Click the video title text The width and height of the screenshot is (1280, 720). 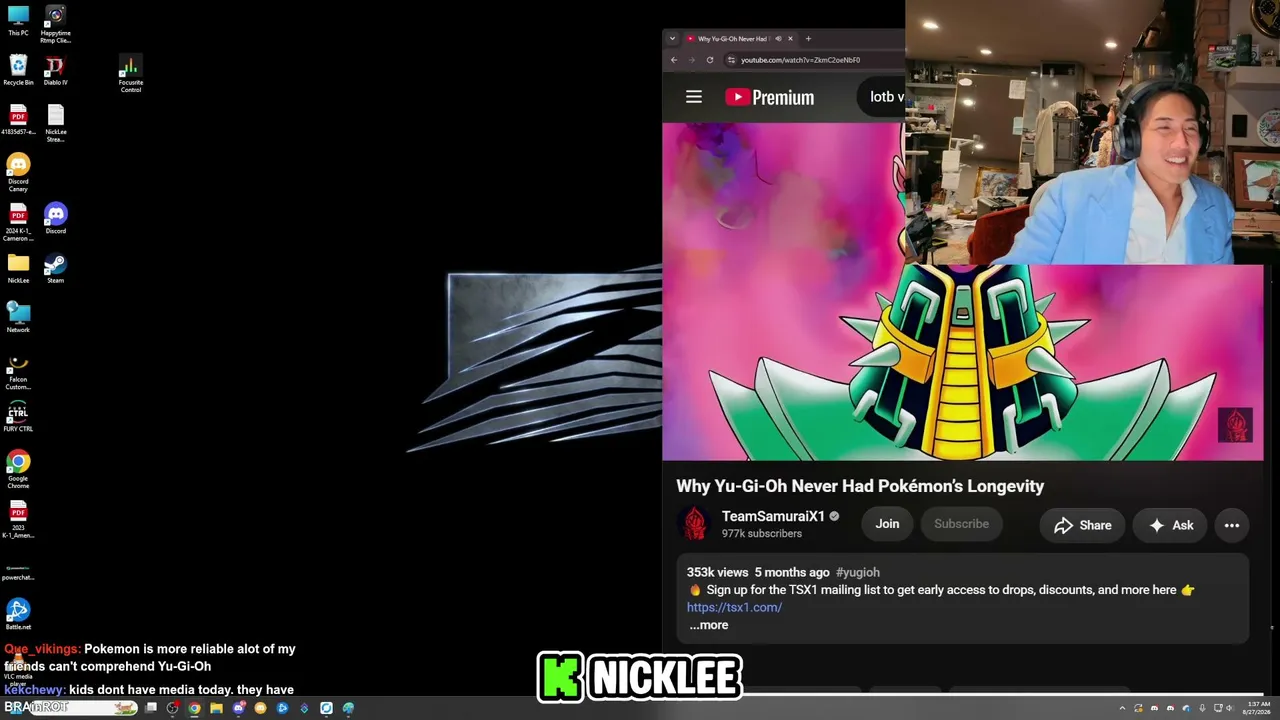pyautogui.click(x=860, y=486)
